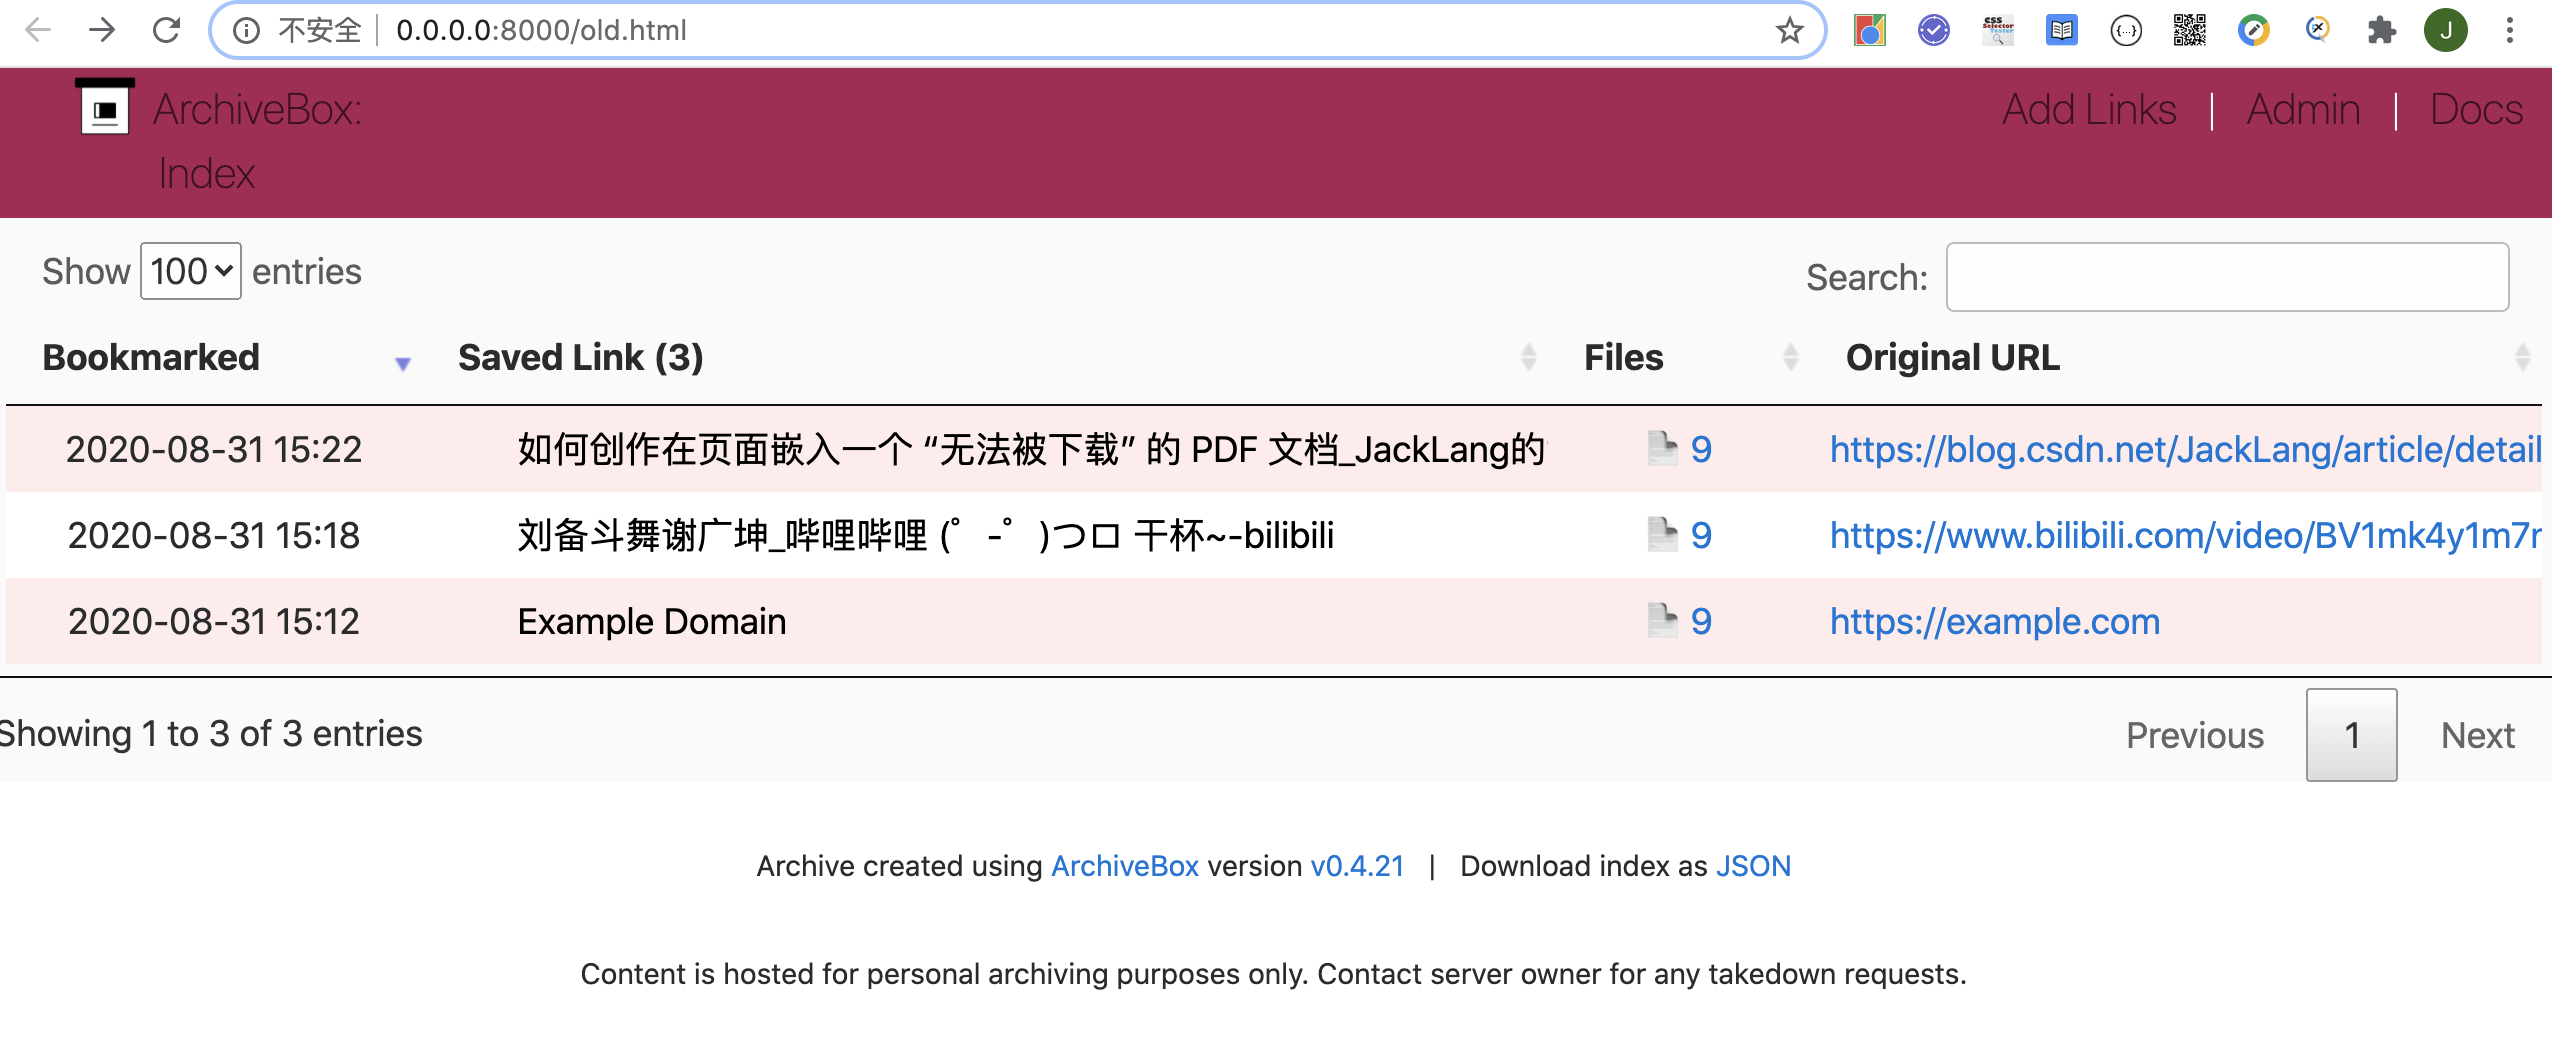The height and width of the screenshot is (1046, 2552).
Task: Click the site security info icon
Action: pyautogui.click(x=246, y=30)
